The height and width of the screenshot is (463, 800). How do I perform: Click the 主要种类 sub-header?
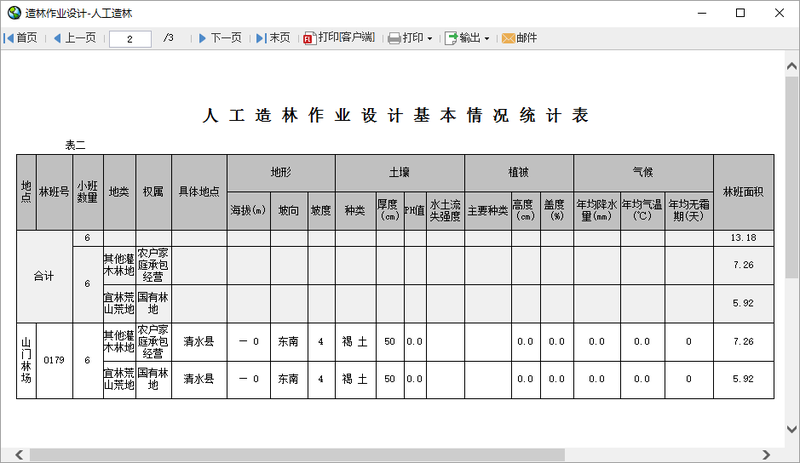(x=488, y=211)
